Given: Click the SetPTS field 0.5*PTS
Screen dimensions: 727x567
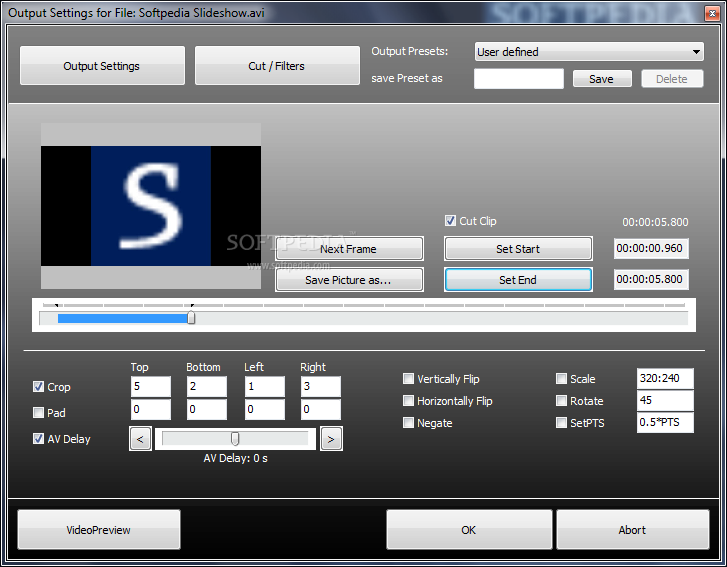Looking at the screenshot, I should point(665,422).
